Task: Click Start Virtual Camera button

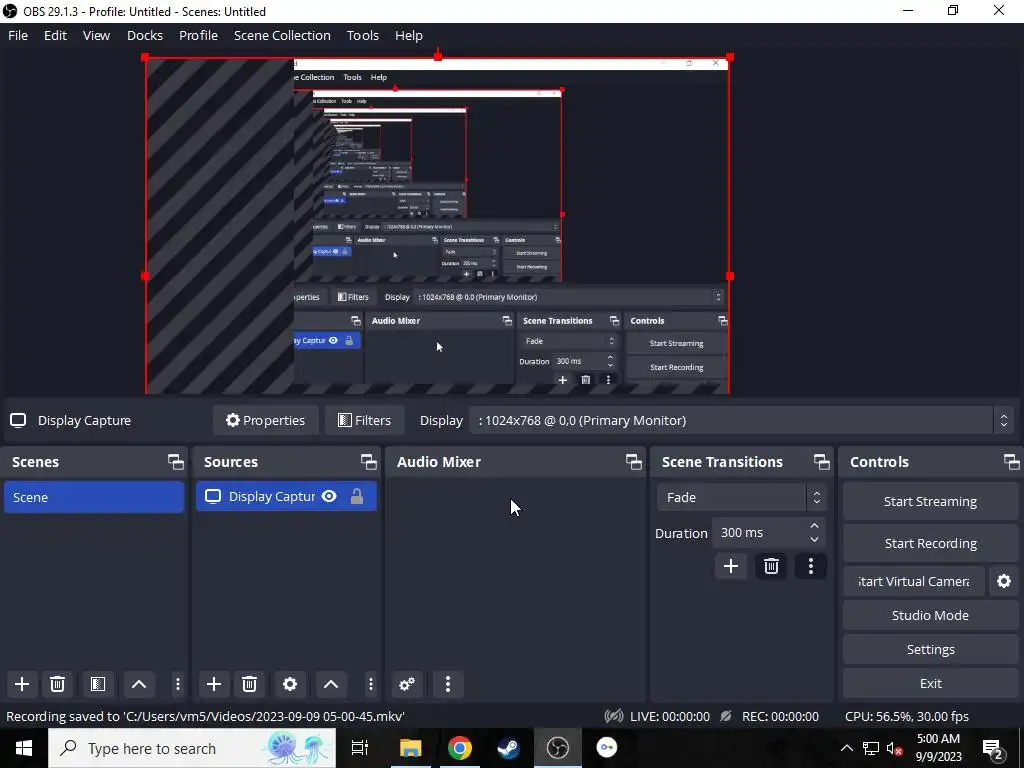Action: point(913,581)
